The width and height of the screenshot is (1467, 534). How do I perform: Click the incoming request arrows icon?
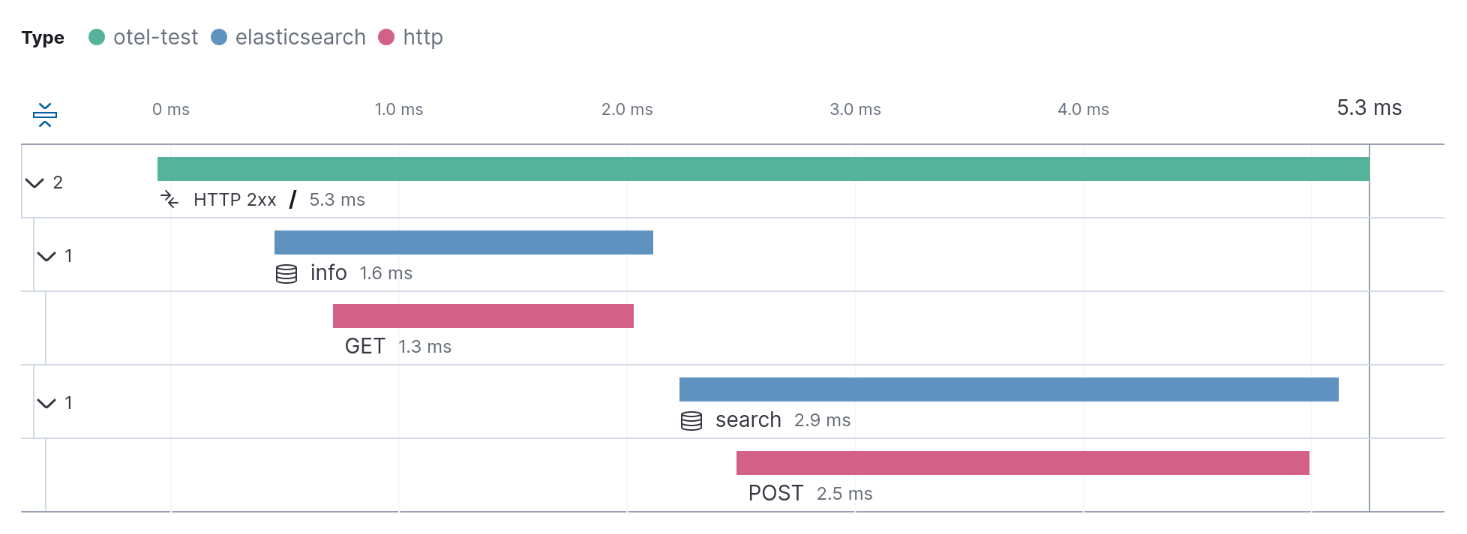coord(170,200)
